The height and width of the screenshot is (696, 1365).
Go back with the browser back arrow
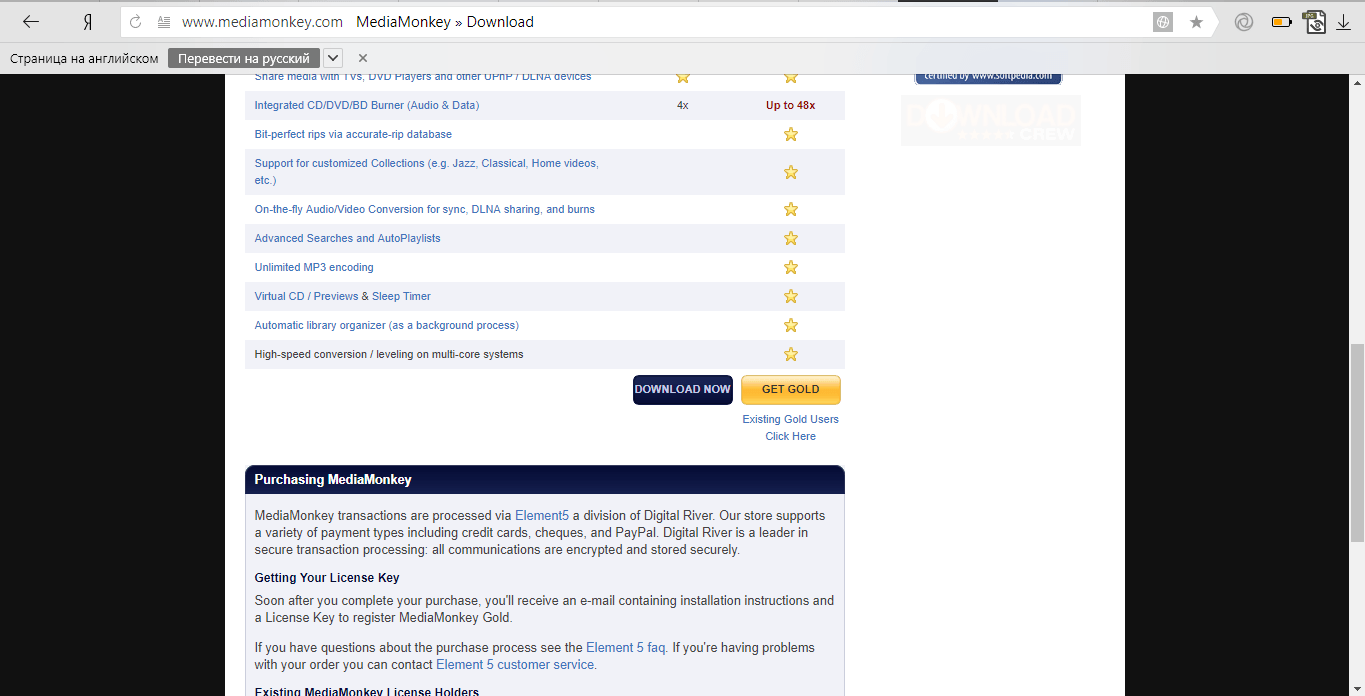pos(31,22)
